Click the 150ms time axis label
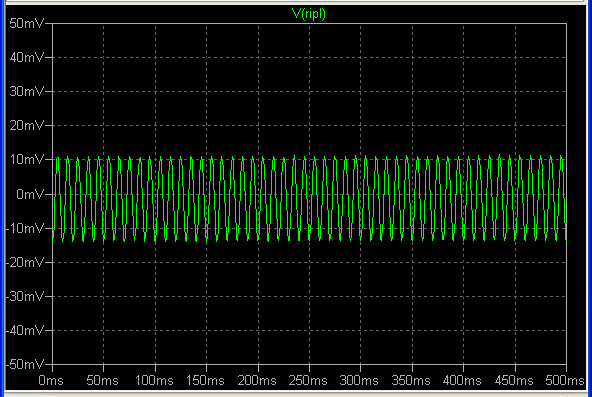The width and height of the screenshot is (592, 397). point(205,380)
